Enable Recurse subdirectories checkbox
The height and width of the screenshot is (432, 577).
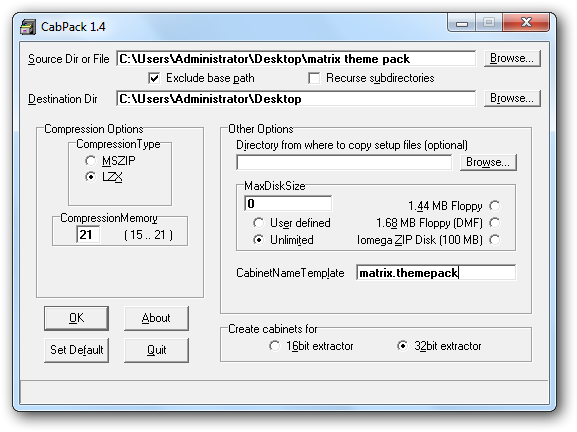314,78
